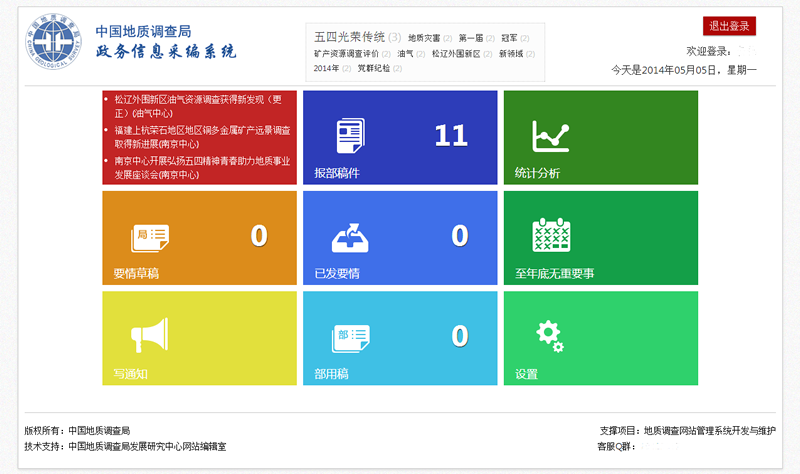Open news item 福建上杭荣石地区地区铜多金属矿产

202,137
